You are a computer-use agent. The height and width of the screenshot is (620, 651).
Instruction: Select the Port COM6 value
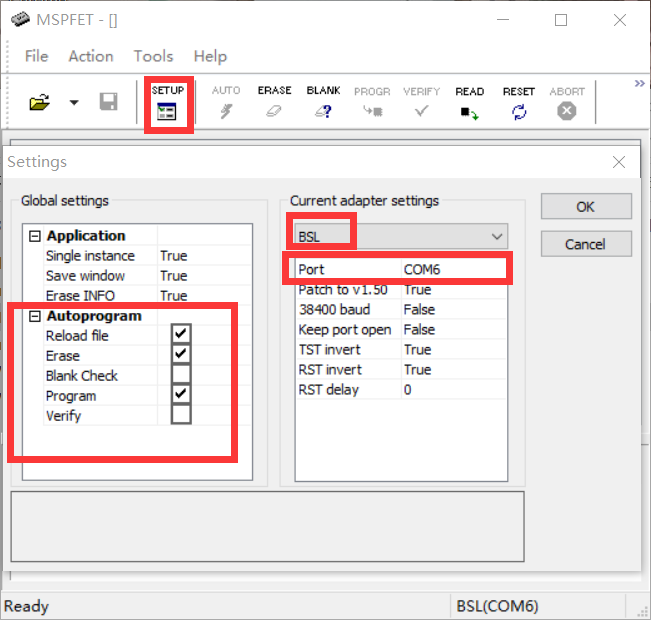point(454,270)
